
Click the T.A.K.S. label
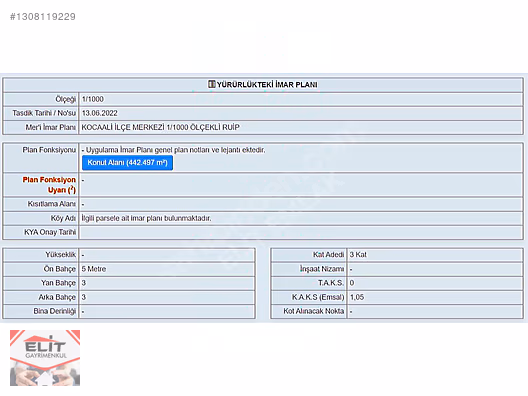tap(331, 283)
